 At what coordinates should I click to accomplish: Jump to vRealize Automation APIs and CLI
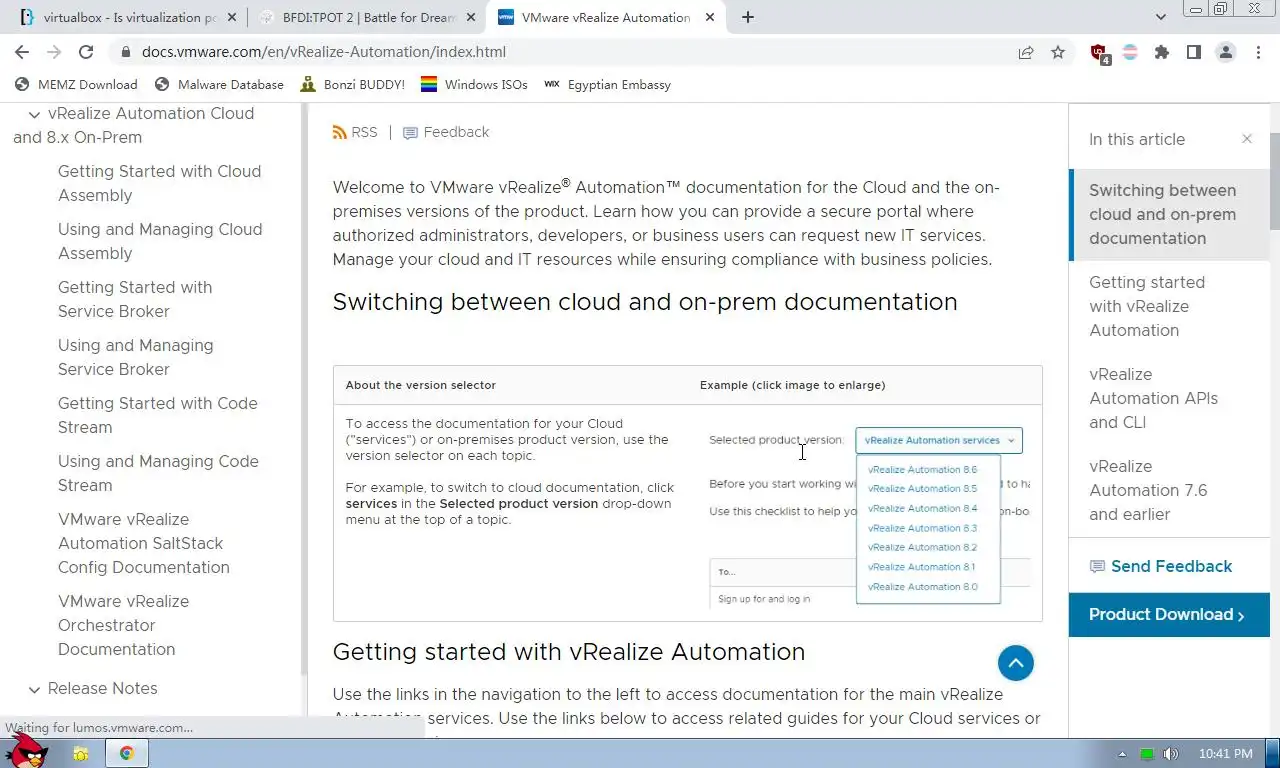pyautogui.click(x=1153, y=398)
